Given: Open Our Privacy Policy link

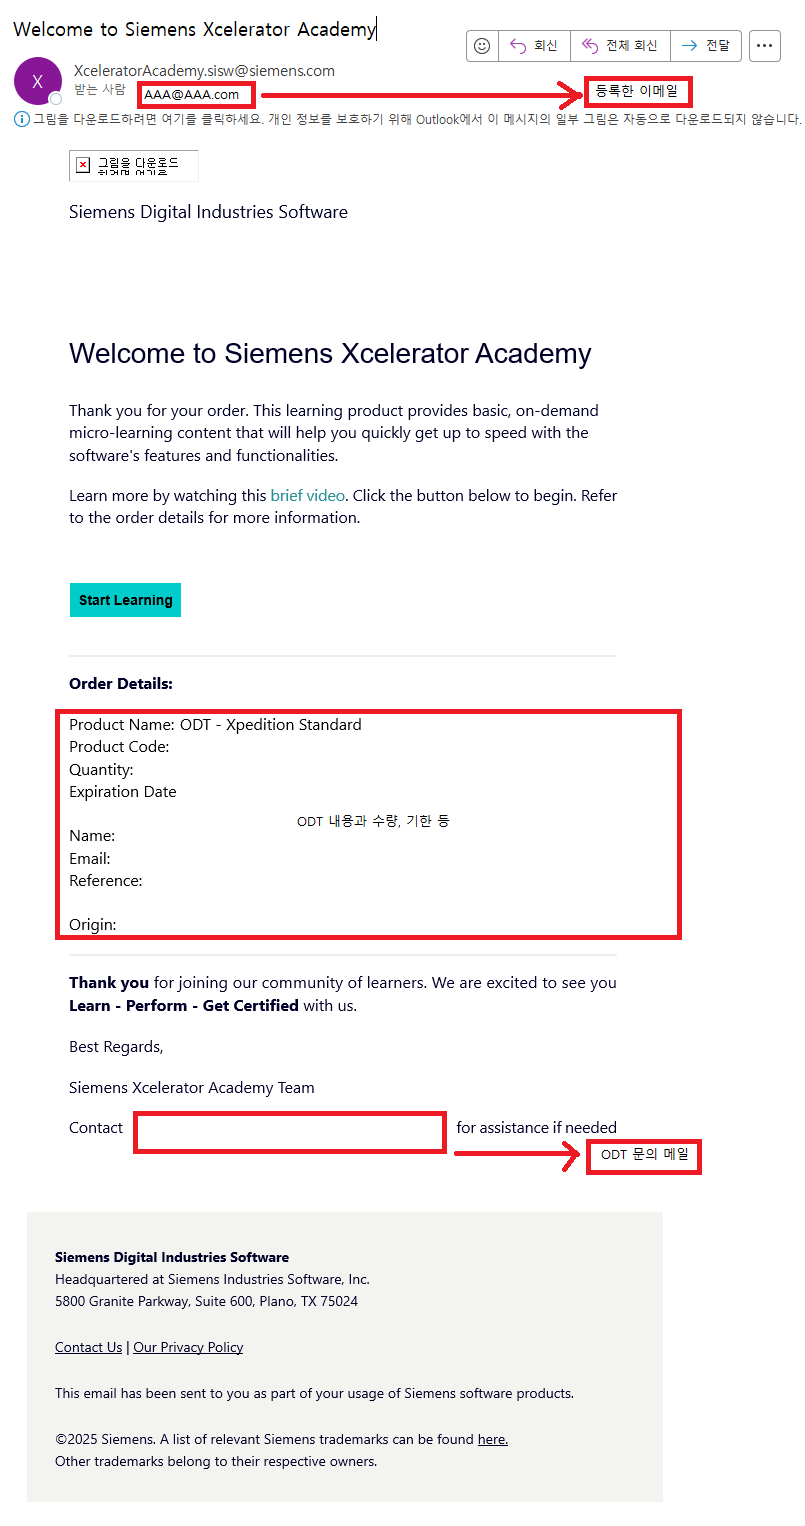Looking at the screenshot, I should coord(188,1347).
